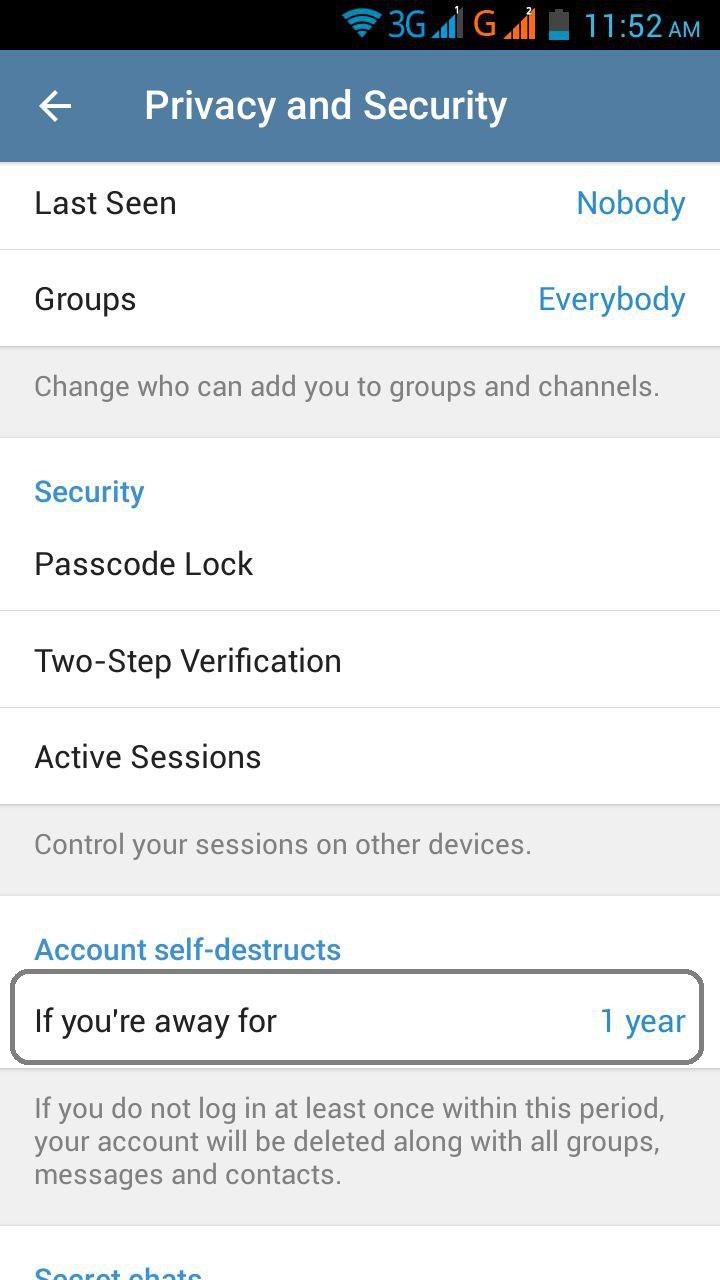Change self-destruct period 1 year
The height and width of the screenshot is (1280, 720).
click(x=643, y=1021)
